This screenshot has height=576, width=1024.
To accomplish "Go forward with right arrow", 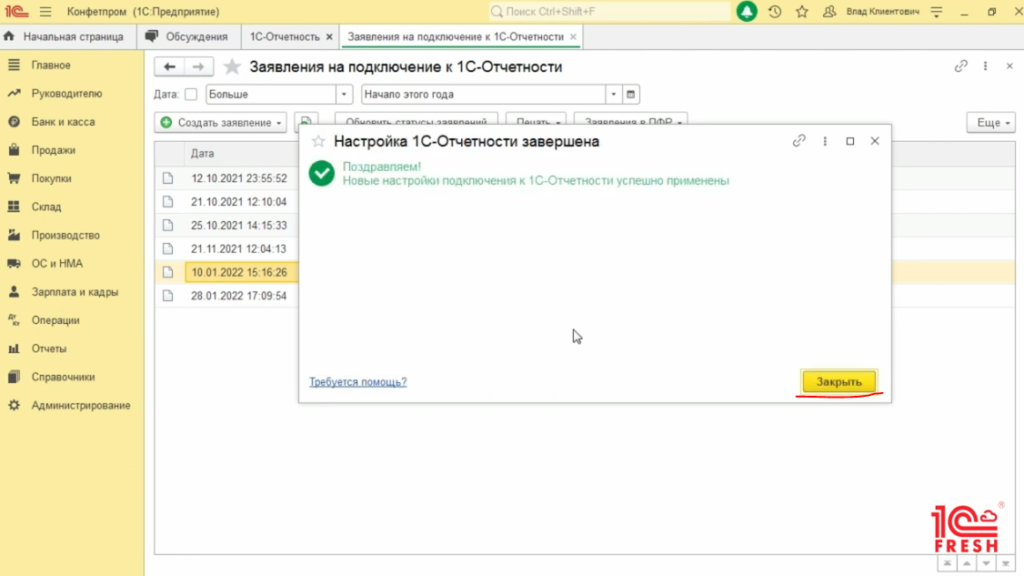I will point(199,67).
